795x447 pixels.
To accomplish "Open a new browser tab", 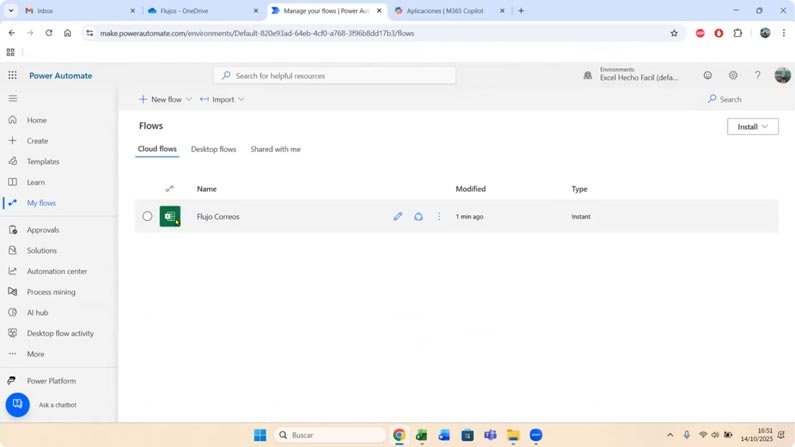I will pyautogui.click(x=521, y=11).
